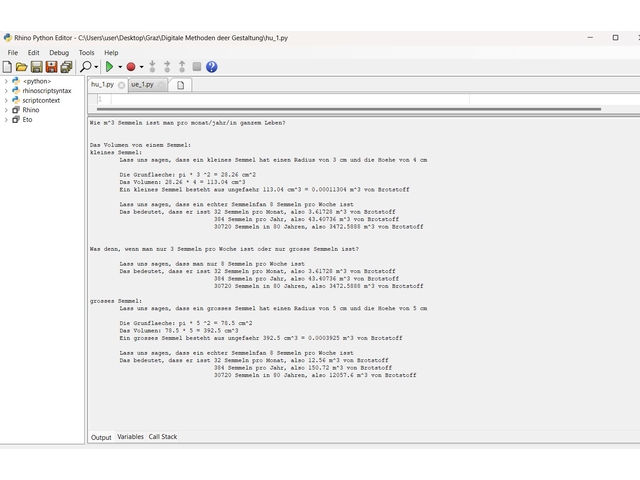Click the output line 'grosses Semmel:'
The image size is (640, 480).
(116, 301)
